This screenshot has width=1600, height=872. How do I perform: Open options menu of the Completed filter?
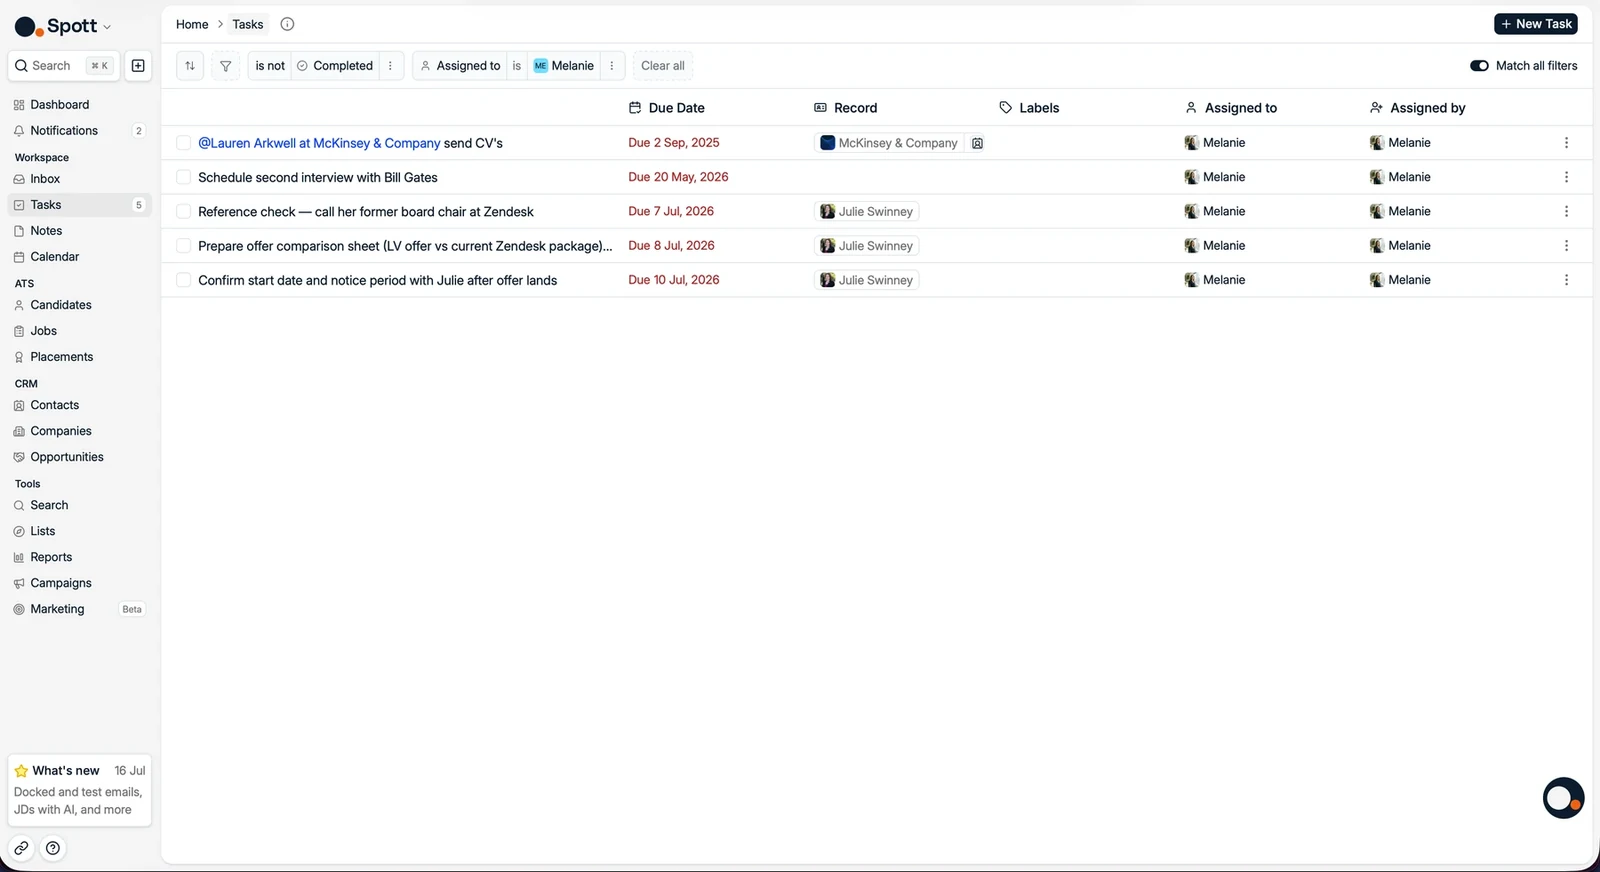coord(390,66)
